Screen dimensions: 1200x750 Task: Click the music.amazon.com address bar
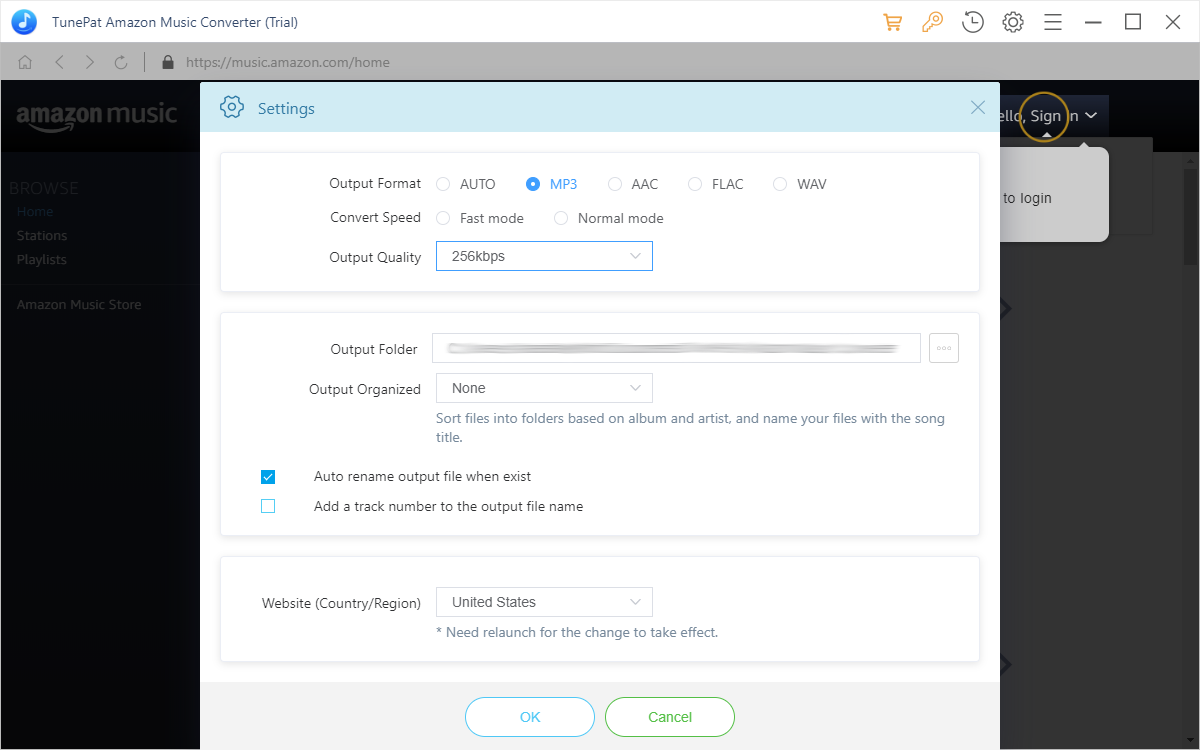pos(288,62)
